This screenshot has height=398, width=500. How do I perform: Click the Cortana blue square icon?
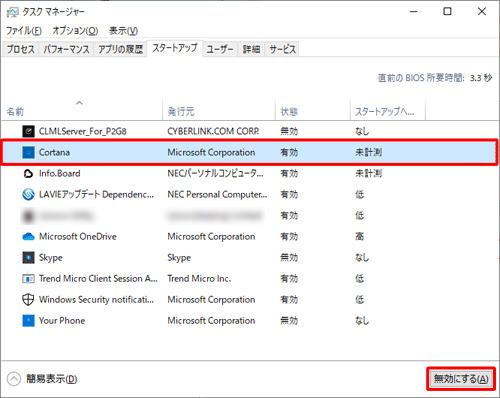tap(28, 152)
